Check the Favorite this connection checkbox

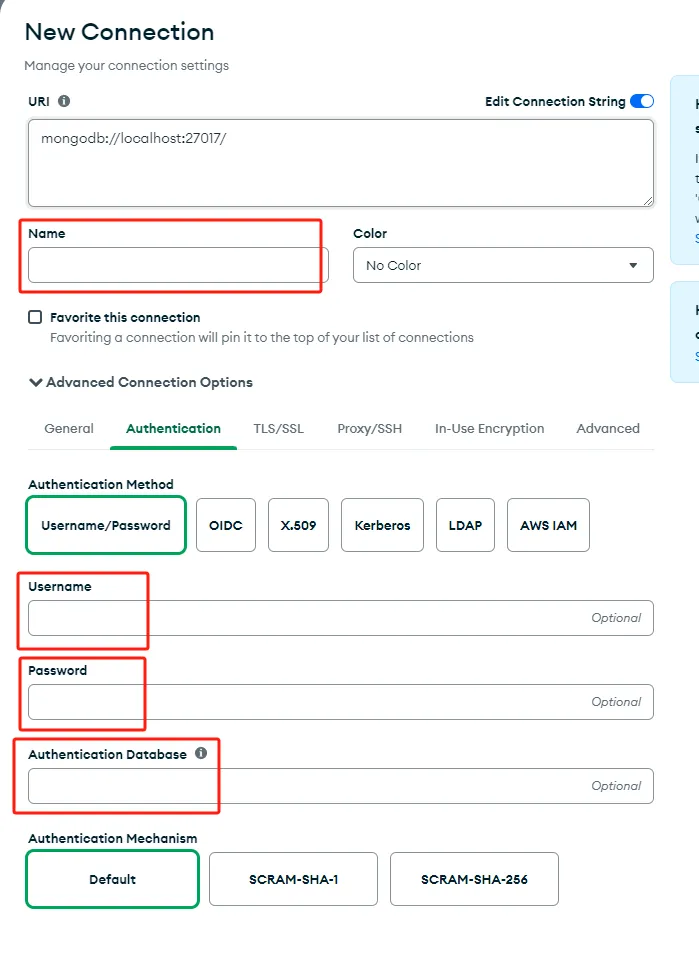tap(35, 317)
